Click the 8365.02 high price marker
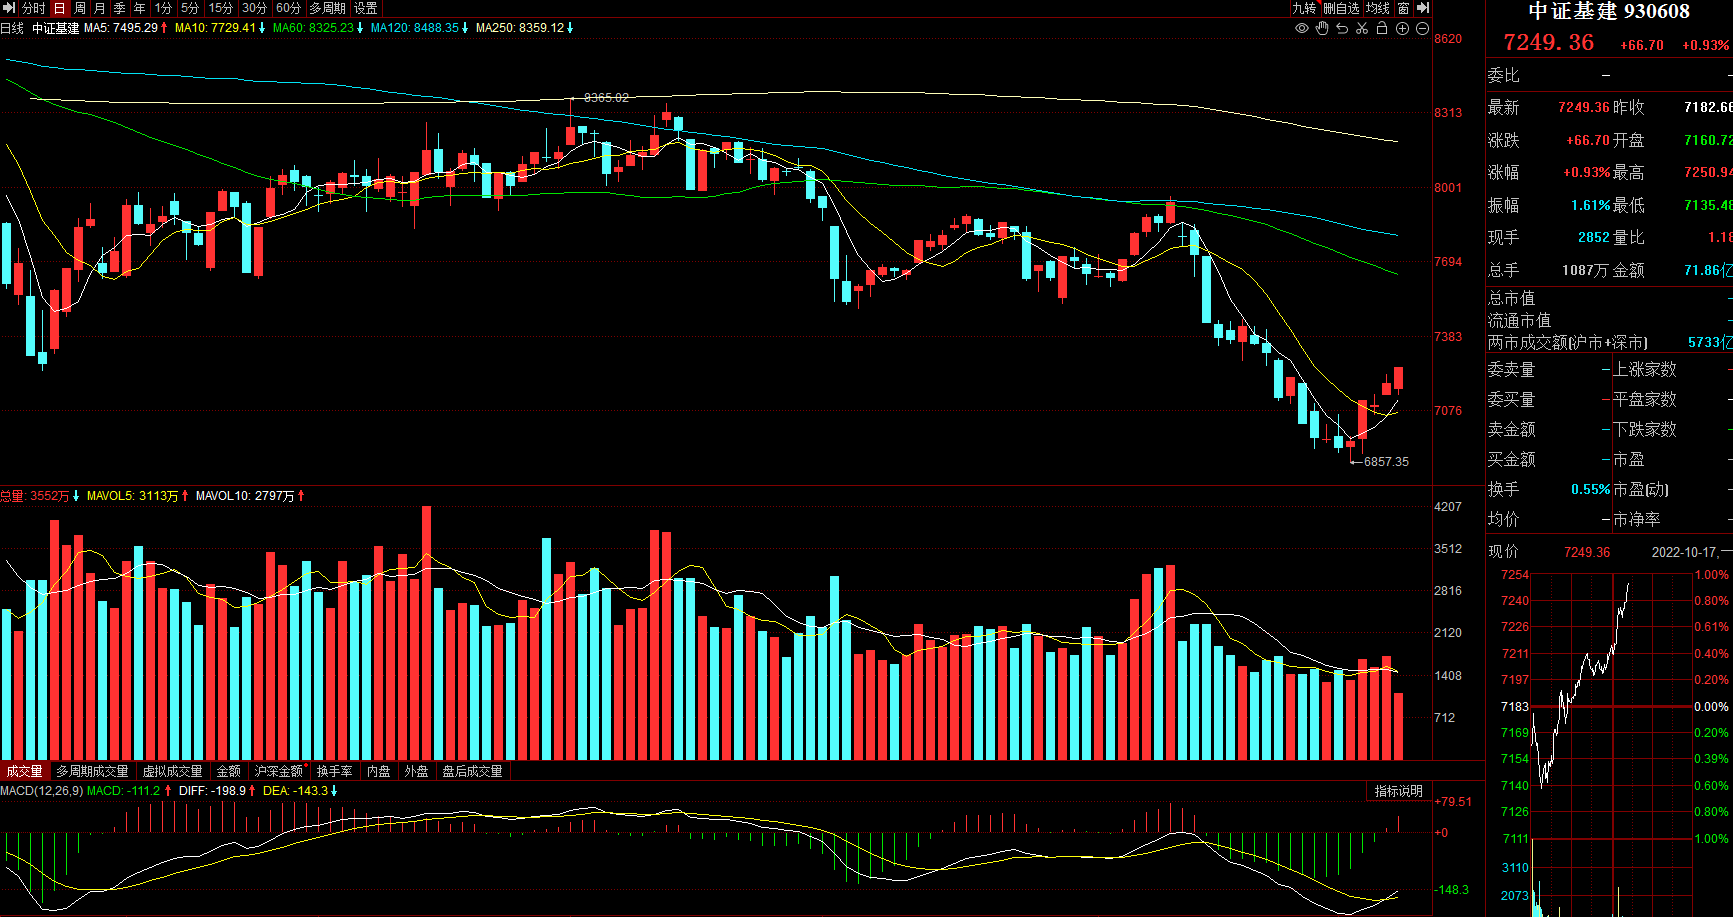The height and width of the screenshot is (917, 1733). (606, 97)
